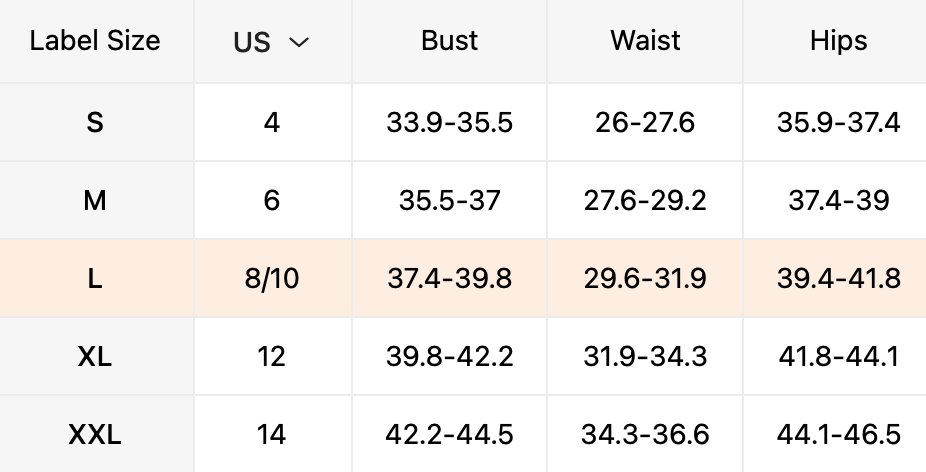Select the XXL label size row
This screenshot has height=472, width=926.
point(463,434)
